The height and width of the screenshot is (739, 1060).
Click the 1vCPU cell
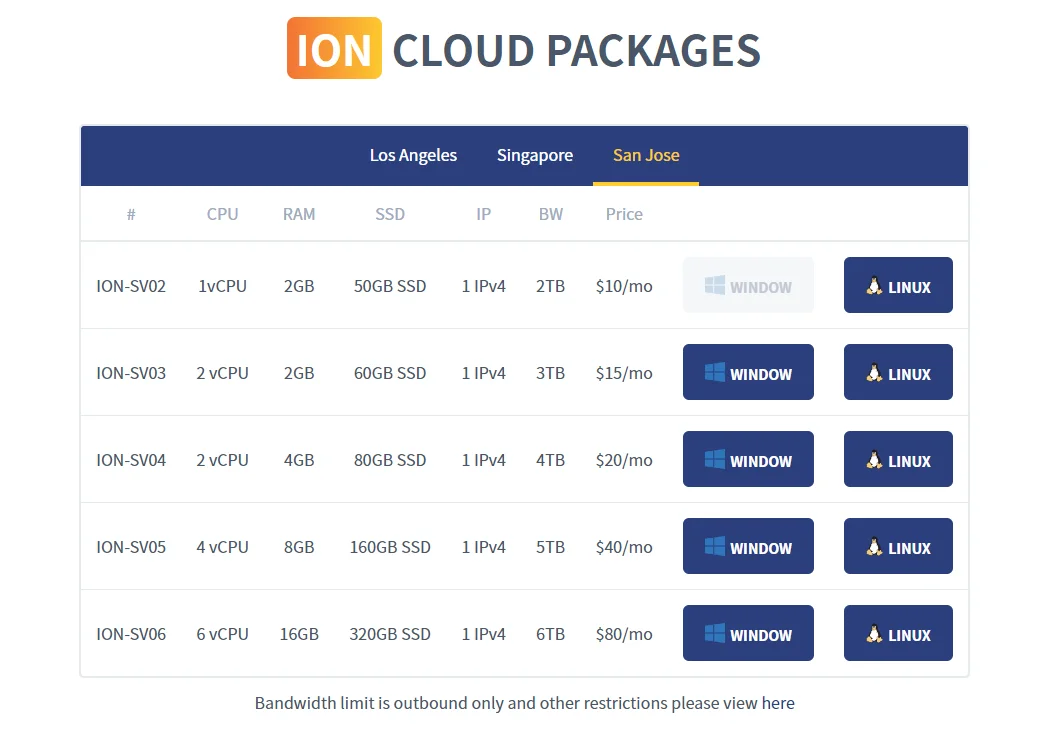tap(222, 286)
